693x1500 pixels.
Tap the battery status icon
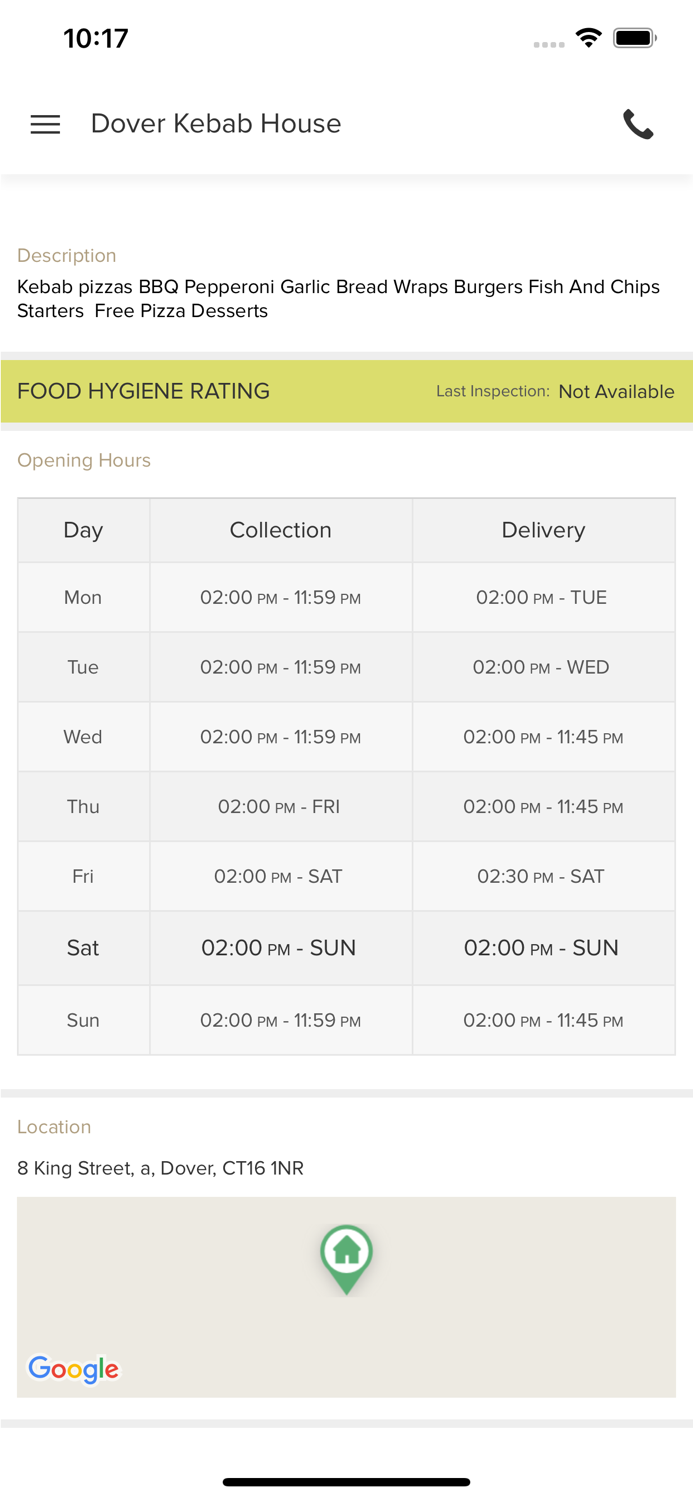click(x=634, y=38)
